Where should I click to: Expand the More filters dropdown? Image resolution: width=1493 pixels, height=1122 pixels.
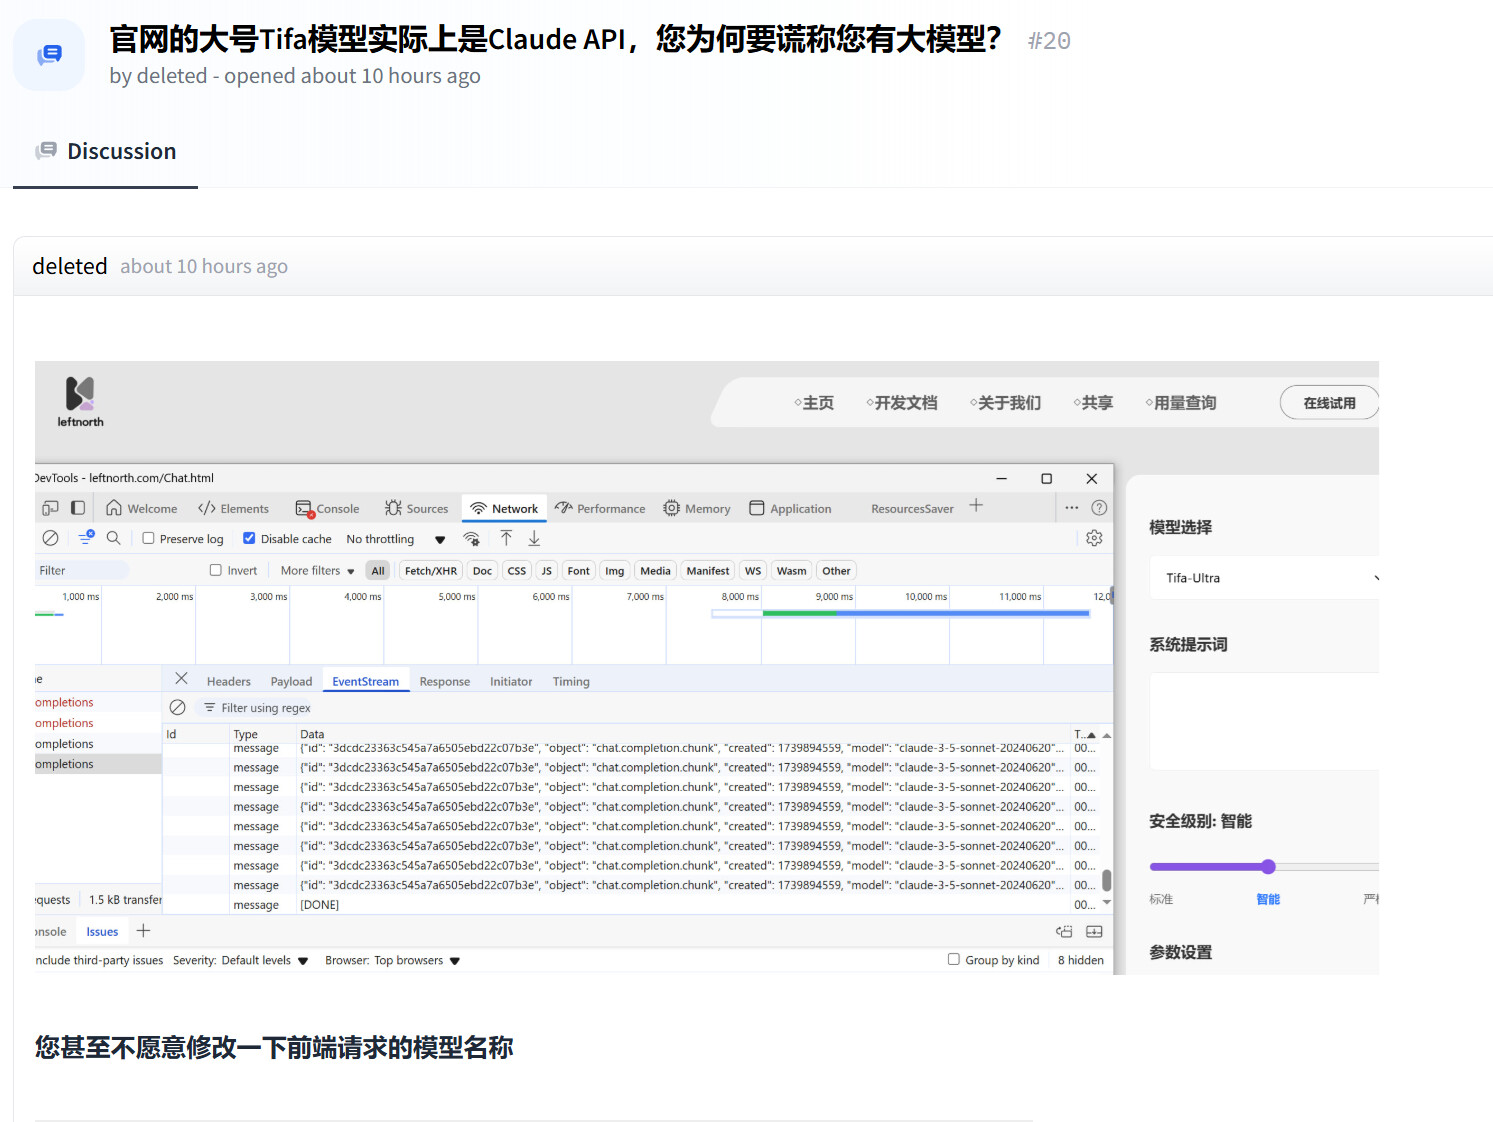pos(317,571)
